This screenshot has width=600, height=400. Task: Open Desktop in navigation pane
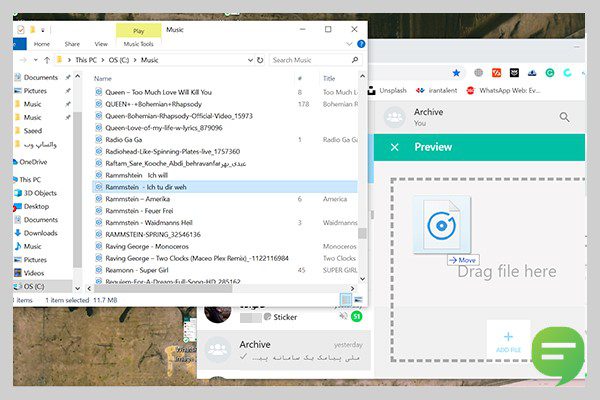click(x=36, y=206)
